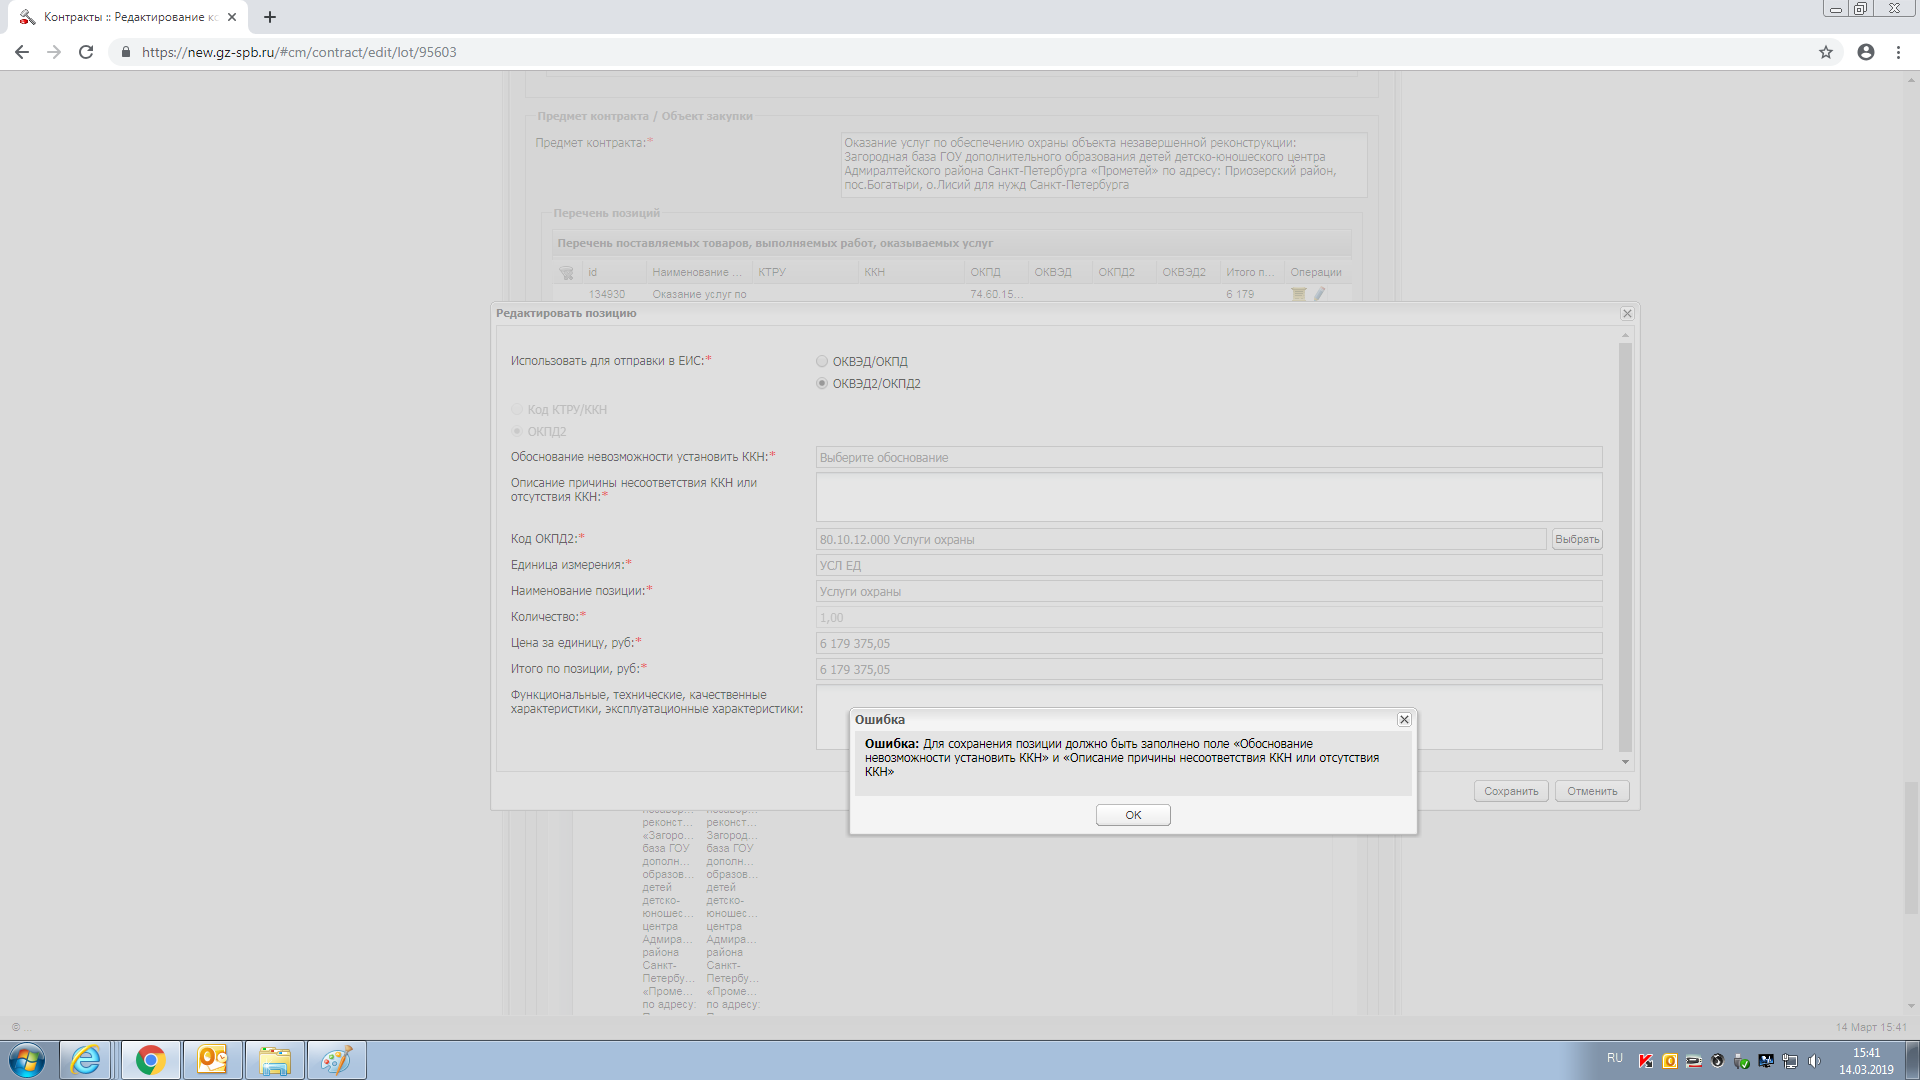Screen dimensions: 1920x1080
Task: Click the Единица измерения field
Action: (x=1208, y=566)
